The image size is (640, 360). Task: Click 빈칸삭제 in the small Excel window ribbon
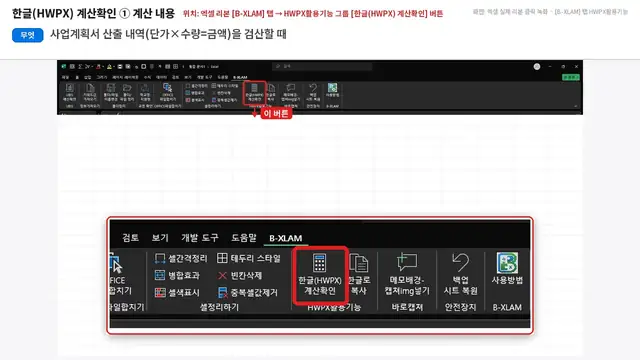coord(221,93)
